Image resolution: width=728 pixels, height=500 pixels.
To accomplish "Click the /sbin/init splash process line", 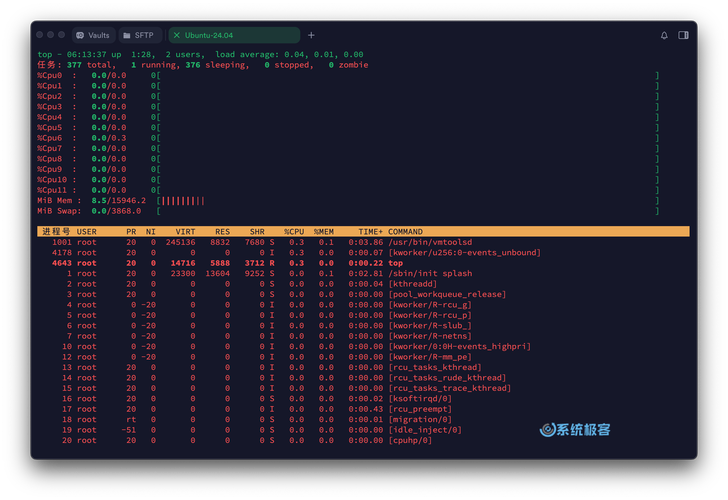I will coord(430,273).
